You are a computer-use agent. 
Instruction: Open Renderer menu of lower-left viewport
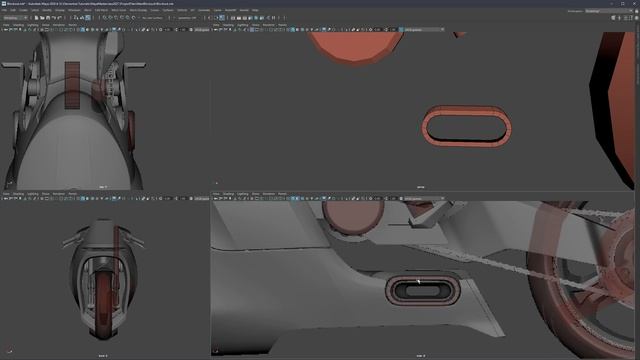pos(59,194)
